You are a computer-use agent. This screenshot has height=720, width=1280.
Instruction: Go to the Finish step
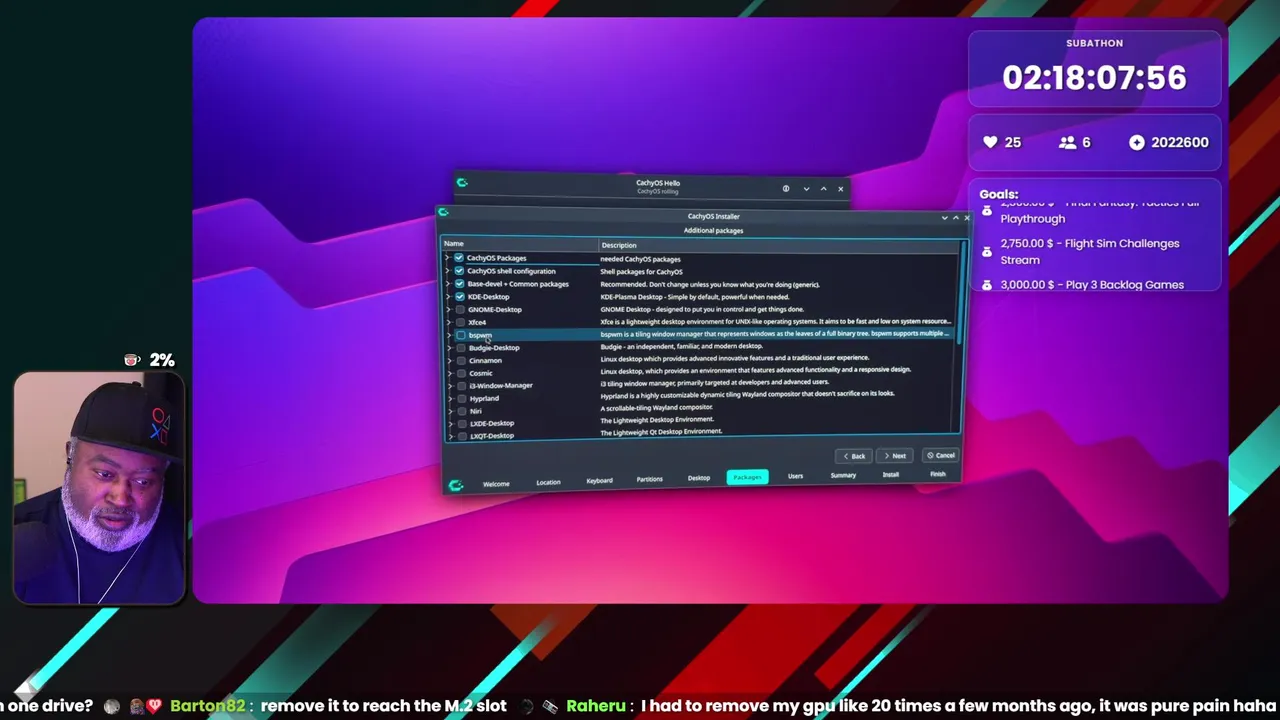click(x=937, y=473)
